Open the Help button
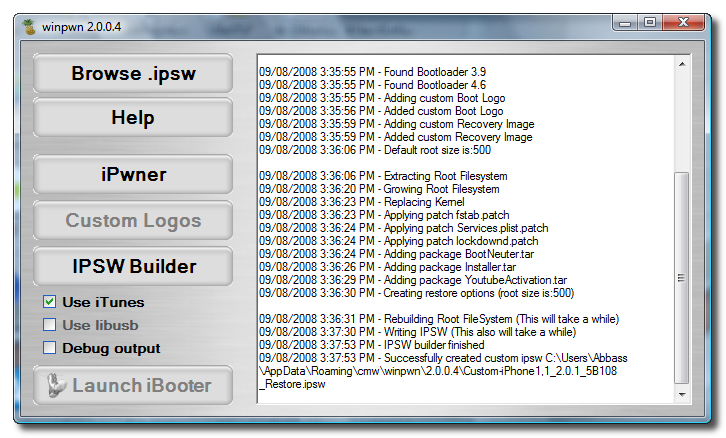The width and height of the screenshot is (726, 438). click(x=133, y=118)
